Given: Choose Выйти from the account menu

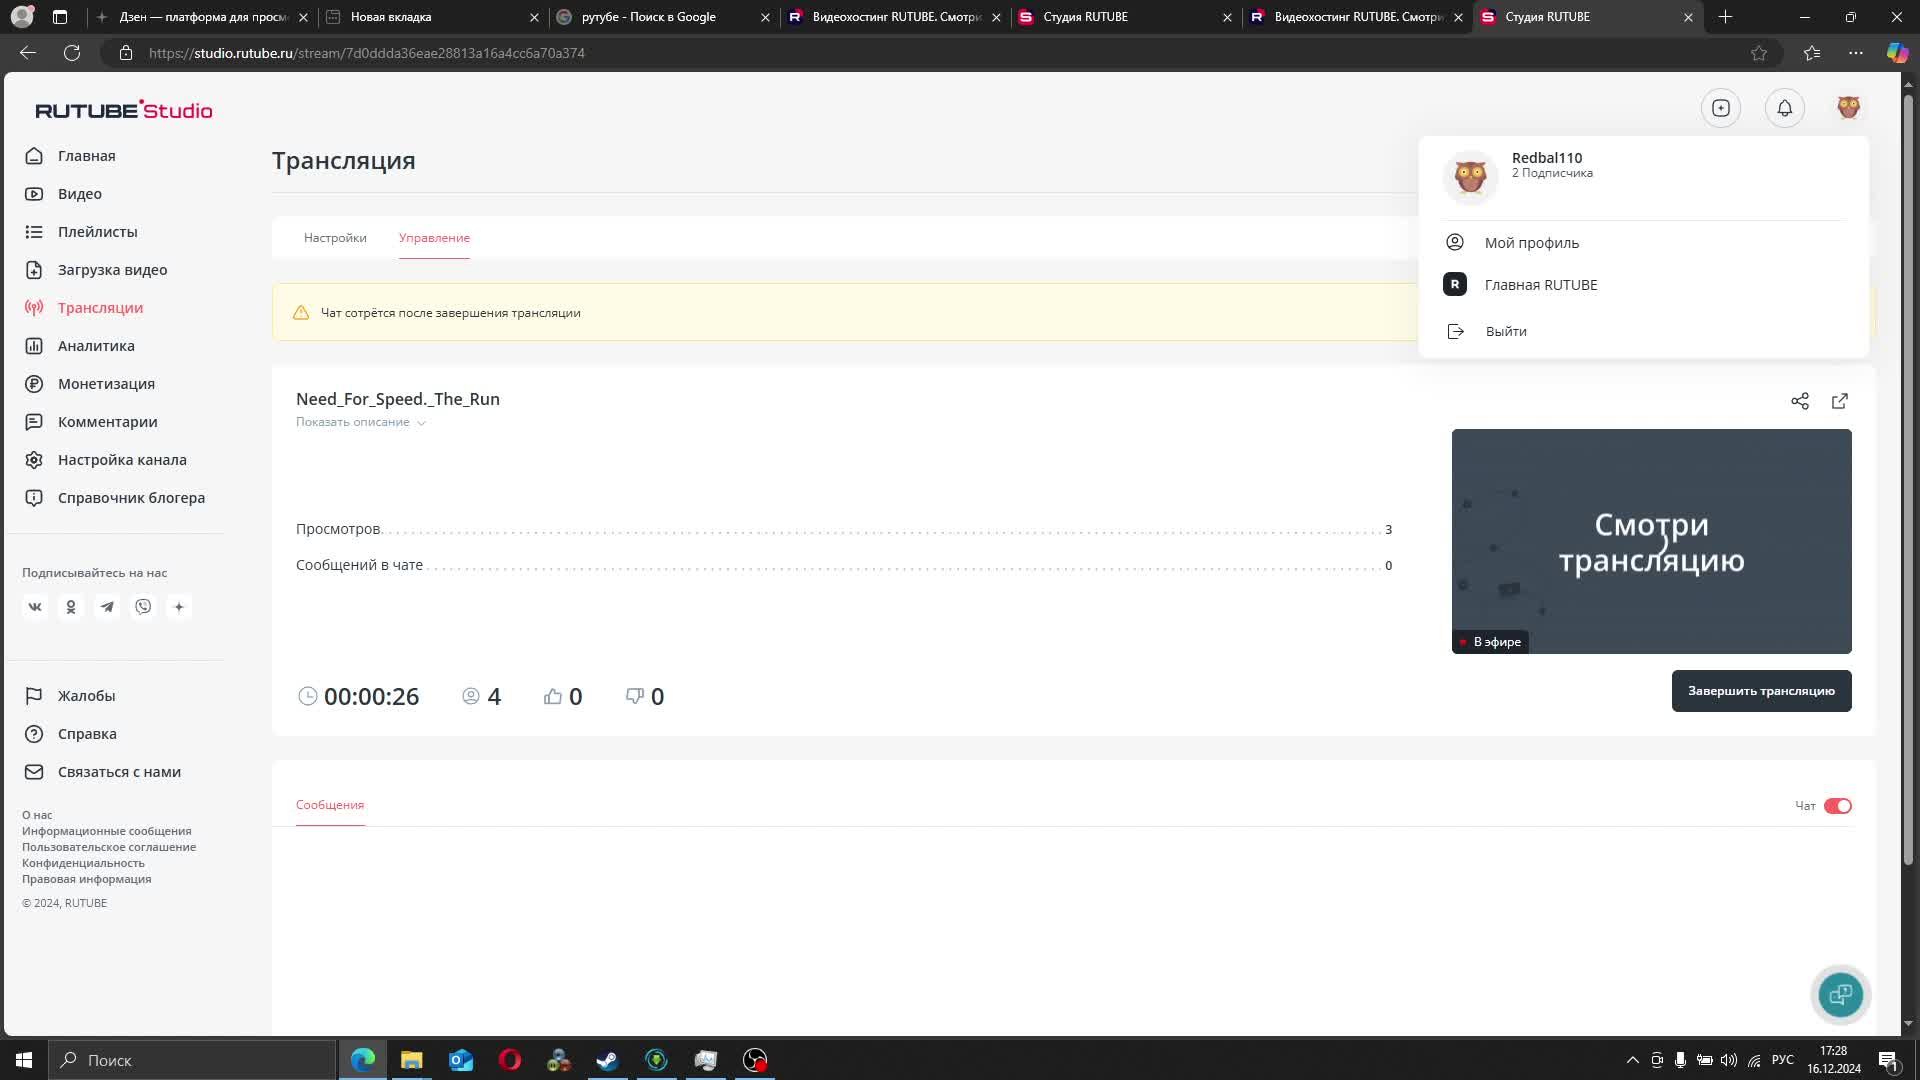Looking at the screenshot, I should (x=1505, y=331).
